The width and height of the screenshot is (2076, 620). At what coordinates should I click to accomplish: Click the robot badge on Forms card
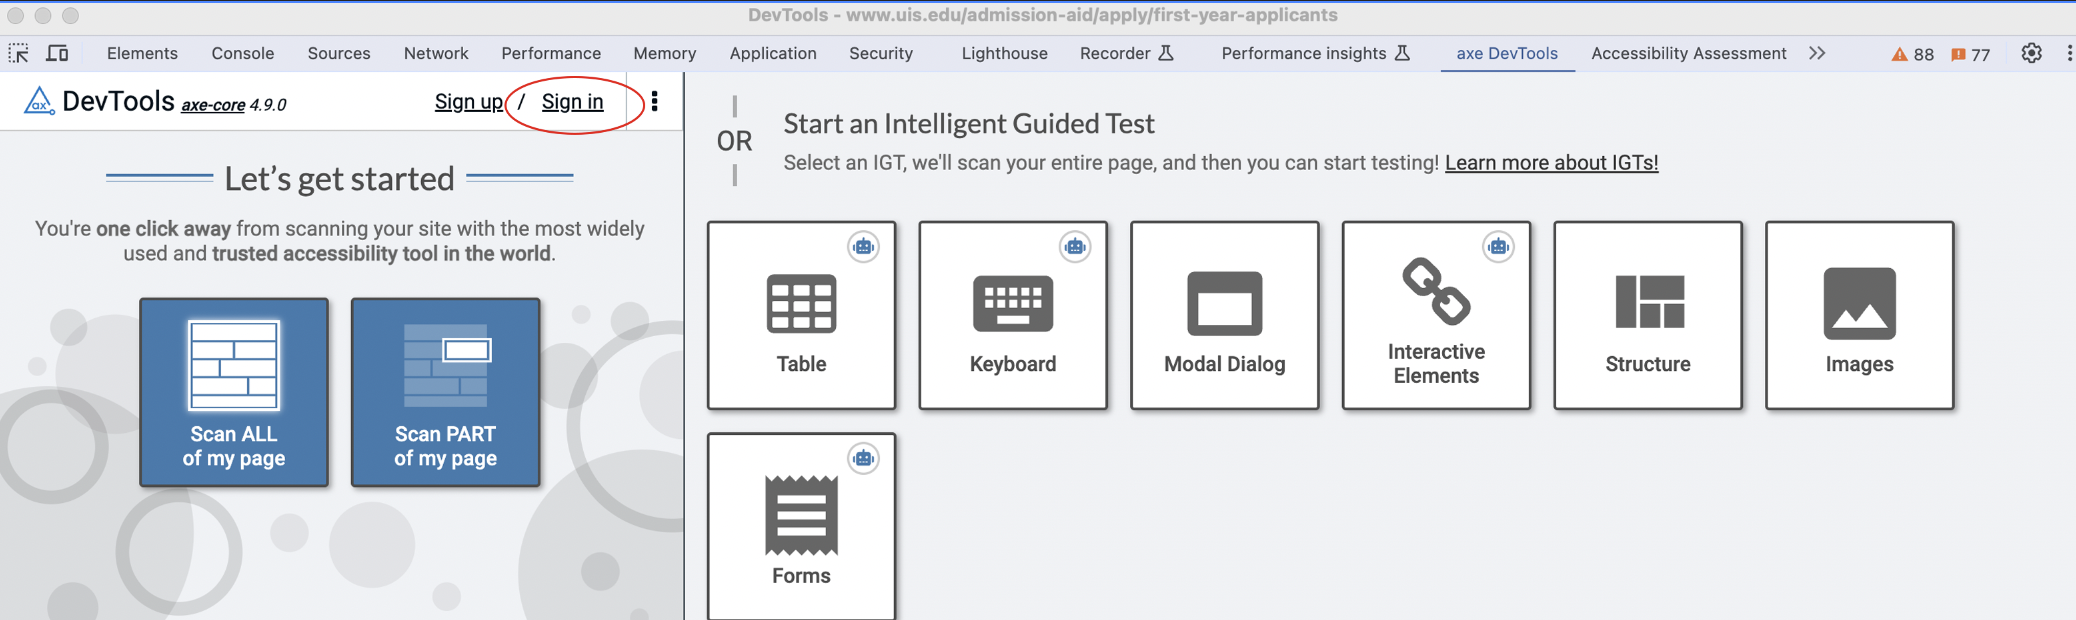(864, 459)
